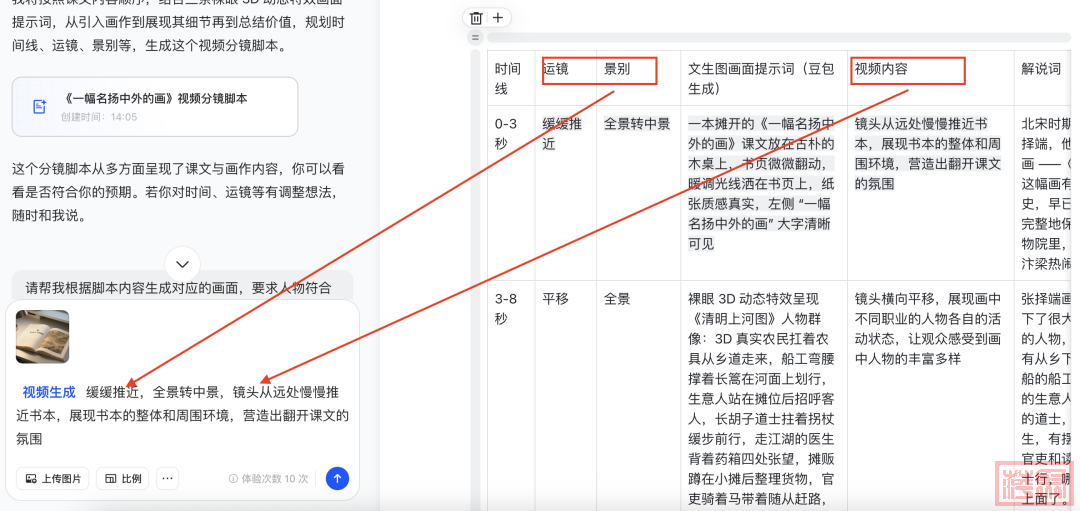The image size is (1080, 511).
Task: Open the 《一幅名扬中外的画》视频分镜脚本 document card
Action: 155,106
